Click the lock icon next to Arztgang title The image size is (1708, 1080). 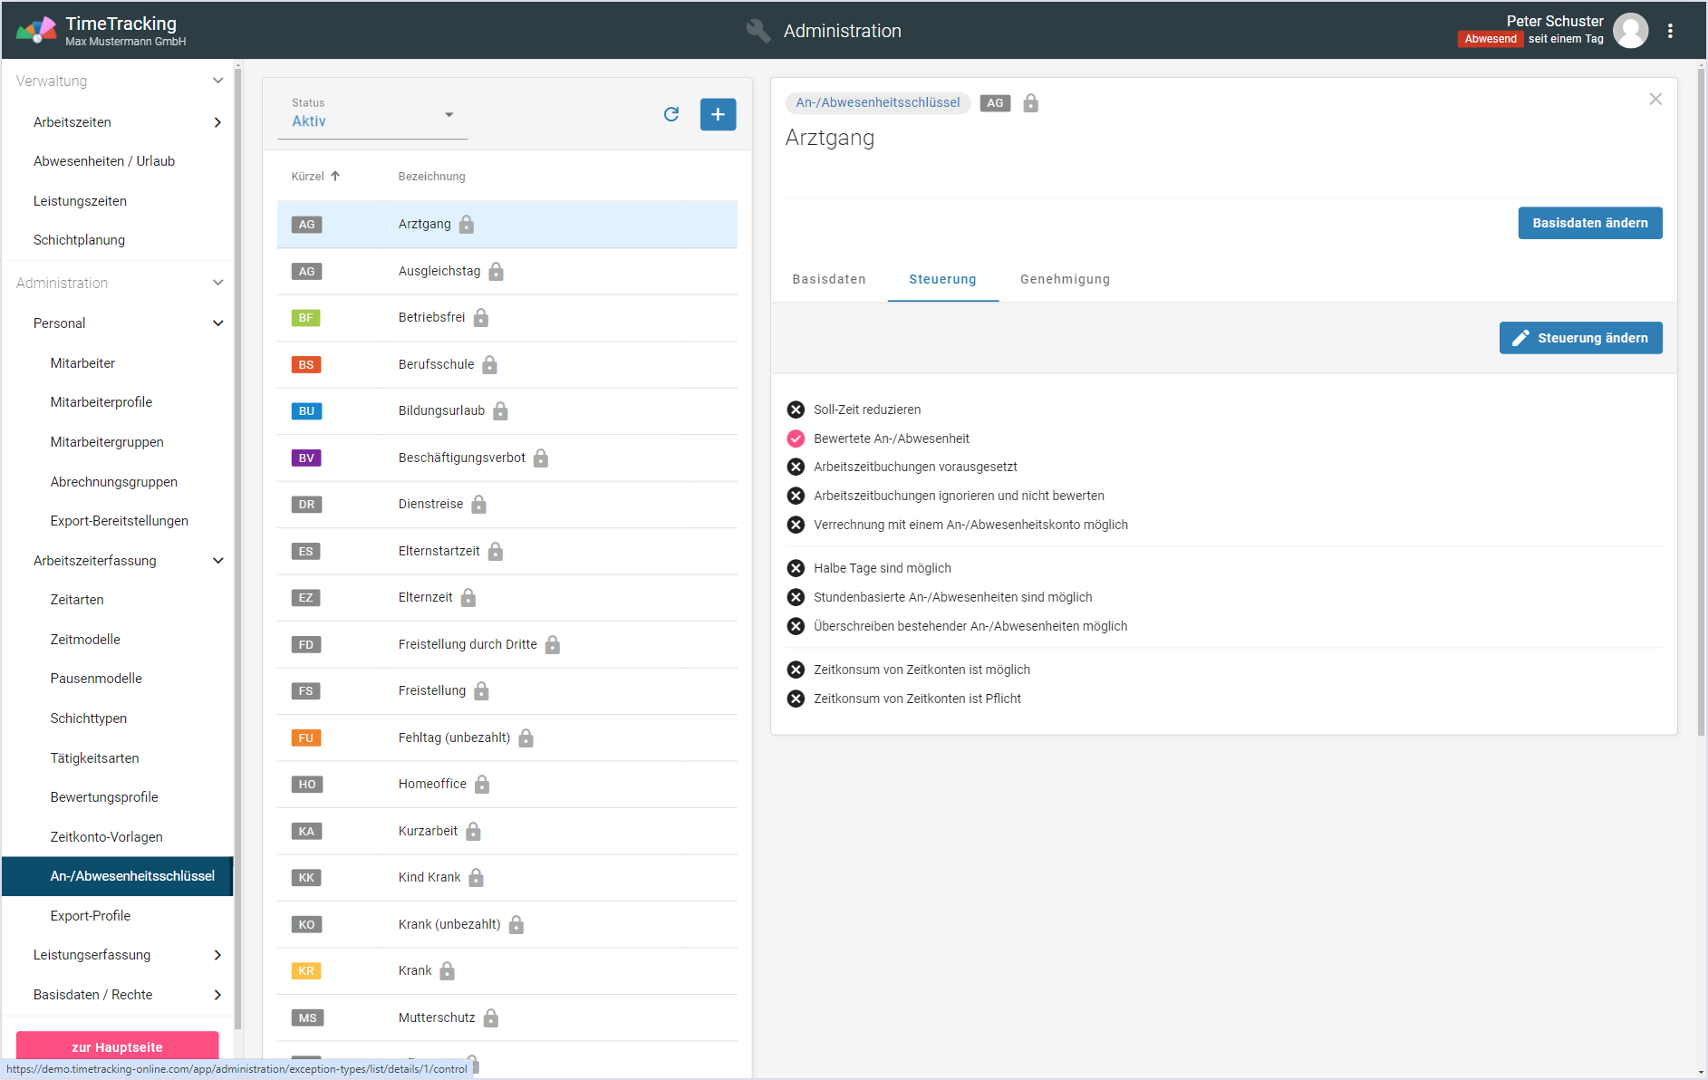pos(1030,103)
